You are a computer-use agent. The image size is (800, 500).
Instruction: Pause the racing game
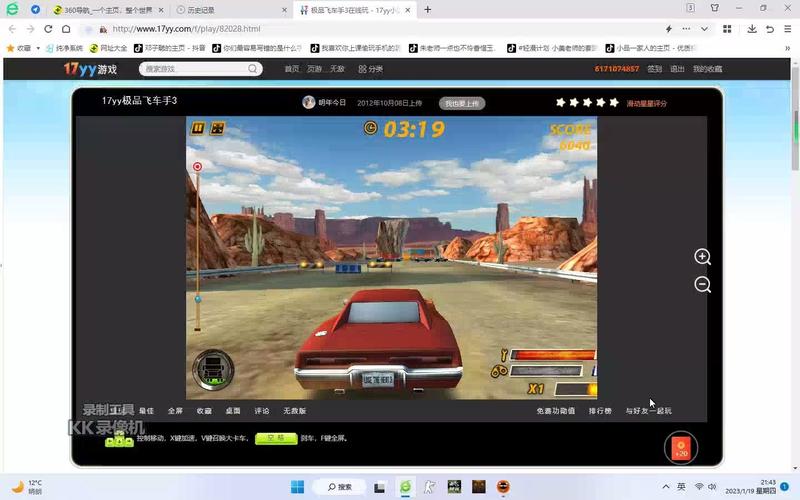coord(198,128)
